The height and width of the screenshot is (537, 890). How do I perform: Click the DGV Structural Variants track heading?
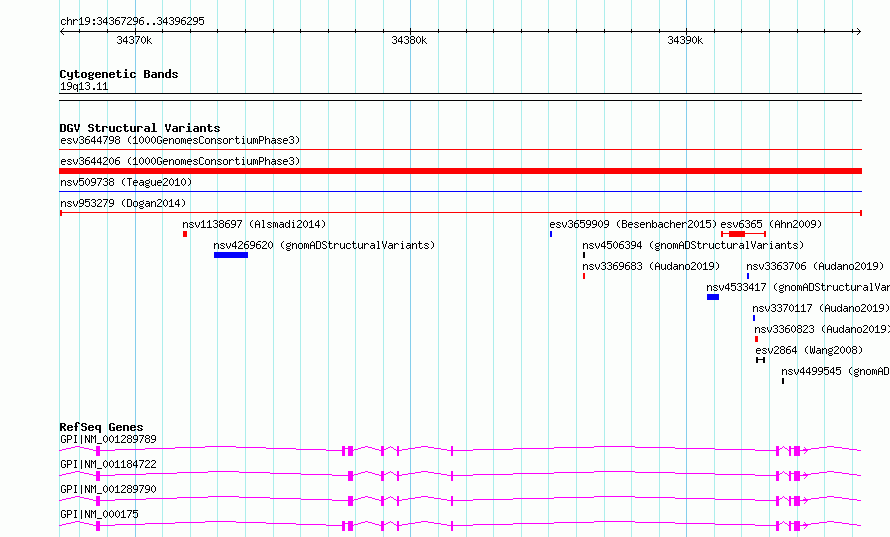coord(140,128)
